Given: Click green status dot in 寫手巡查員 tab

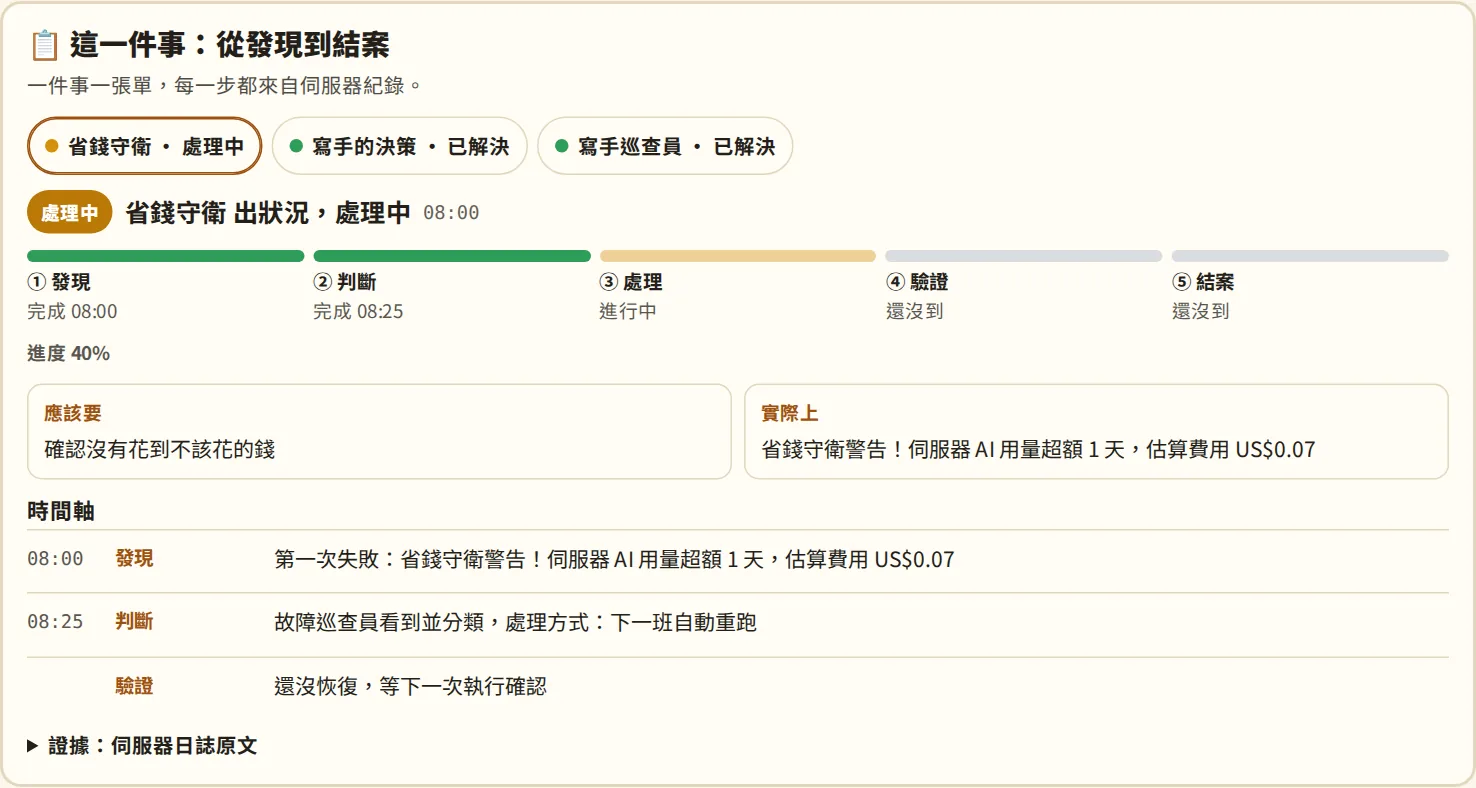Looking at the screenshot, I should click(562, 146).
